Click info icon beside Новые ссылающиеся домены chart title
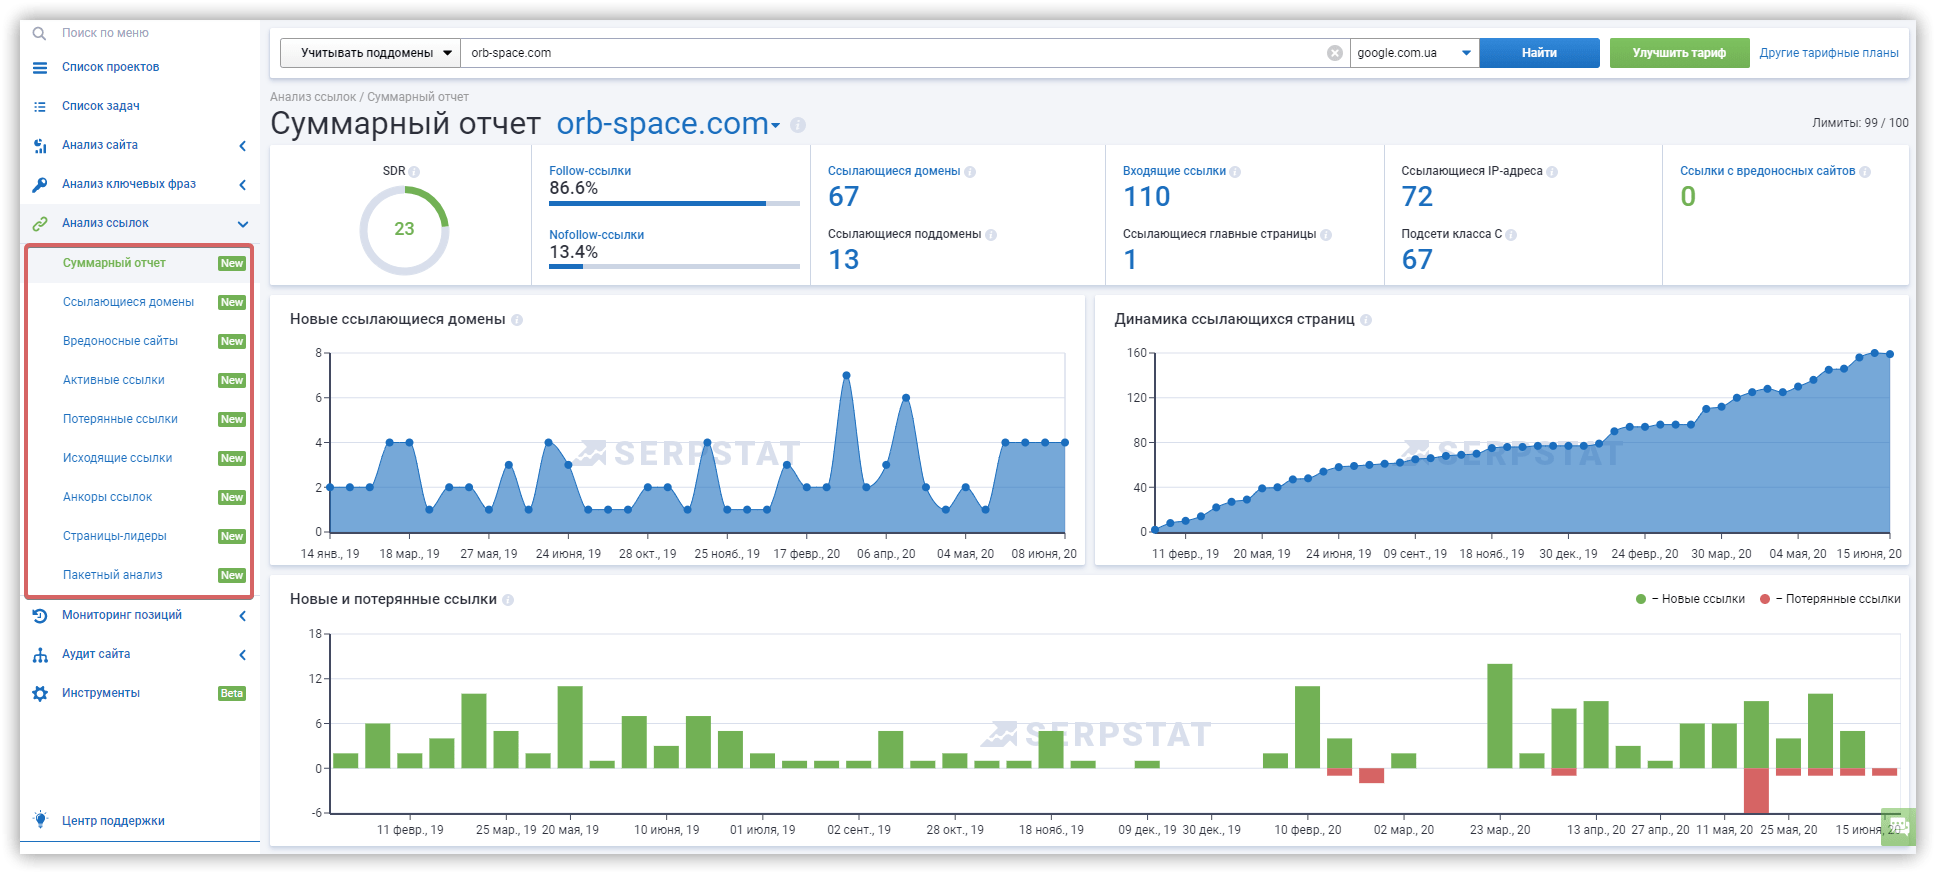This screenshot has height=874, width=1936. point(517,320)
